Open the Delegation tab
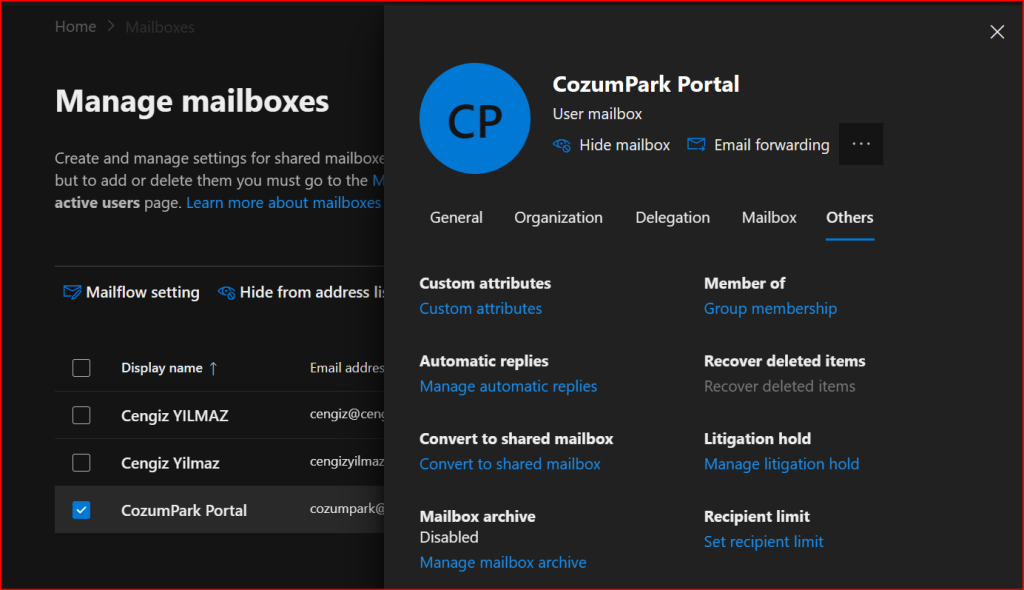This screenshot has width=1024, height=590. (672, 217)
